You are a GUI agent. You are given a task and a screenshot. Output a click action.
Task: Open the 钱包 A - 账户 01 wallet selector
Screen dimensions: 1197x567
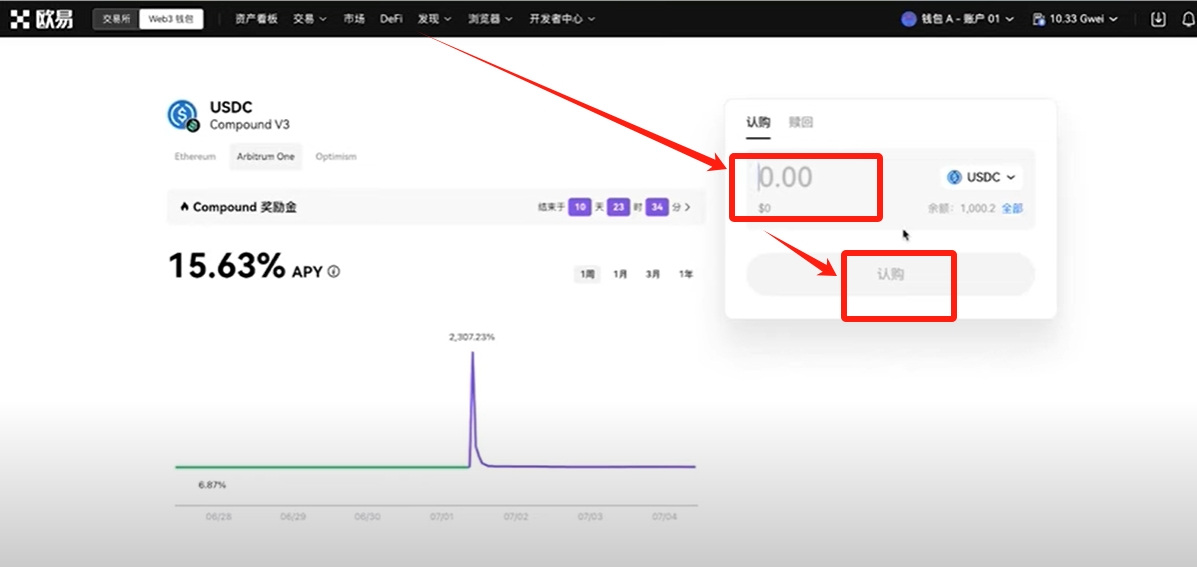(x=958, y=19)
